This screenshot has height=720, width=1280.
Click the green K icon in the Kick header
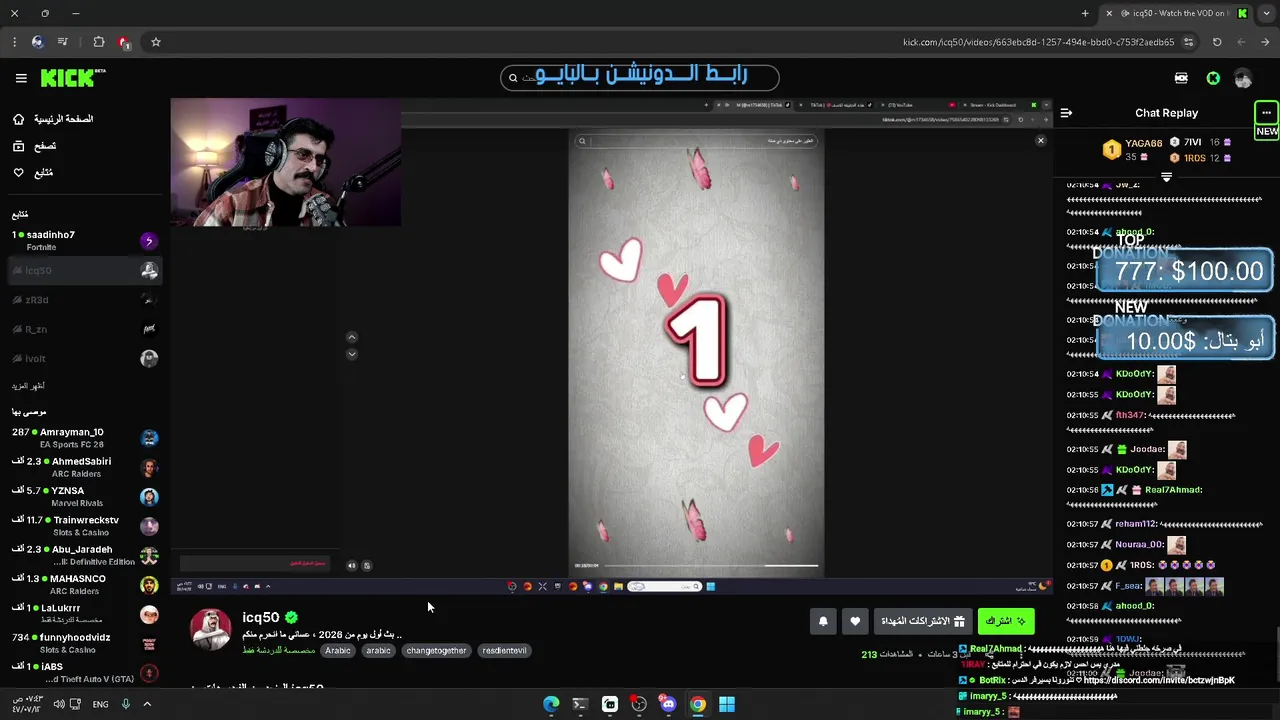[x=1213, y=78]
